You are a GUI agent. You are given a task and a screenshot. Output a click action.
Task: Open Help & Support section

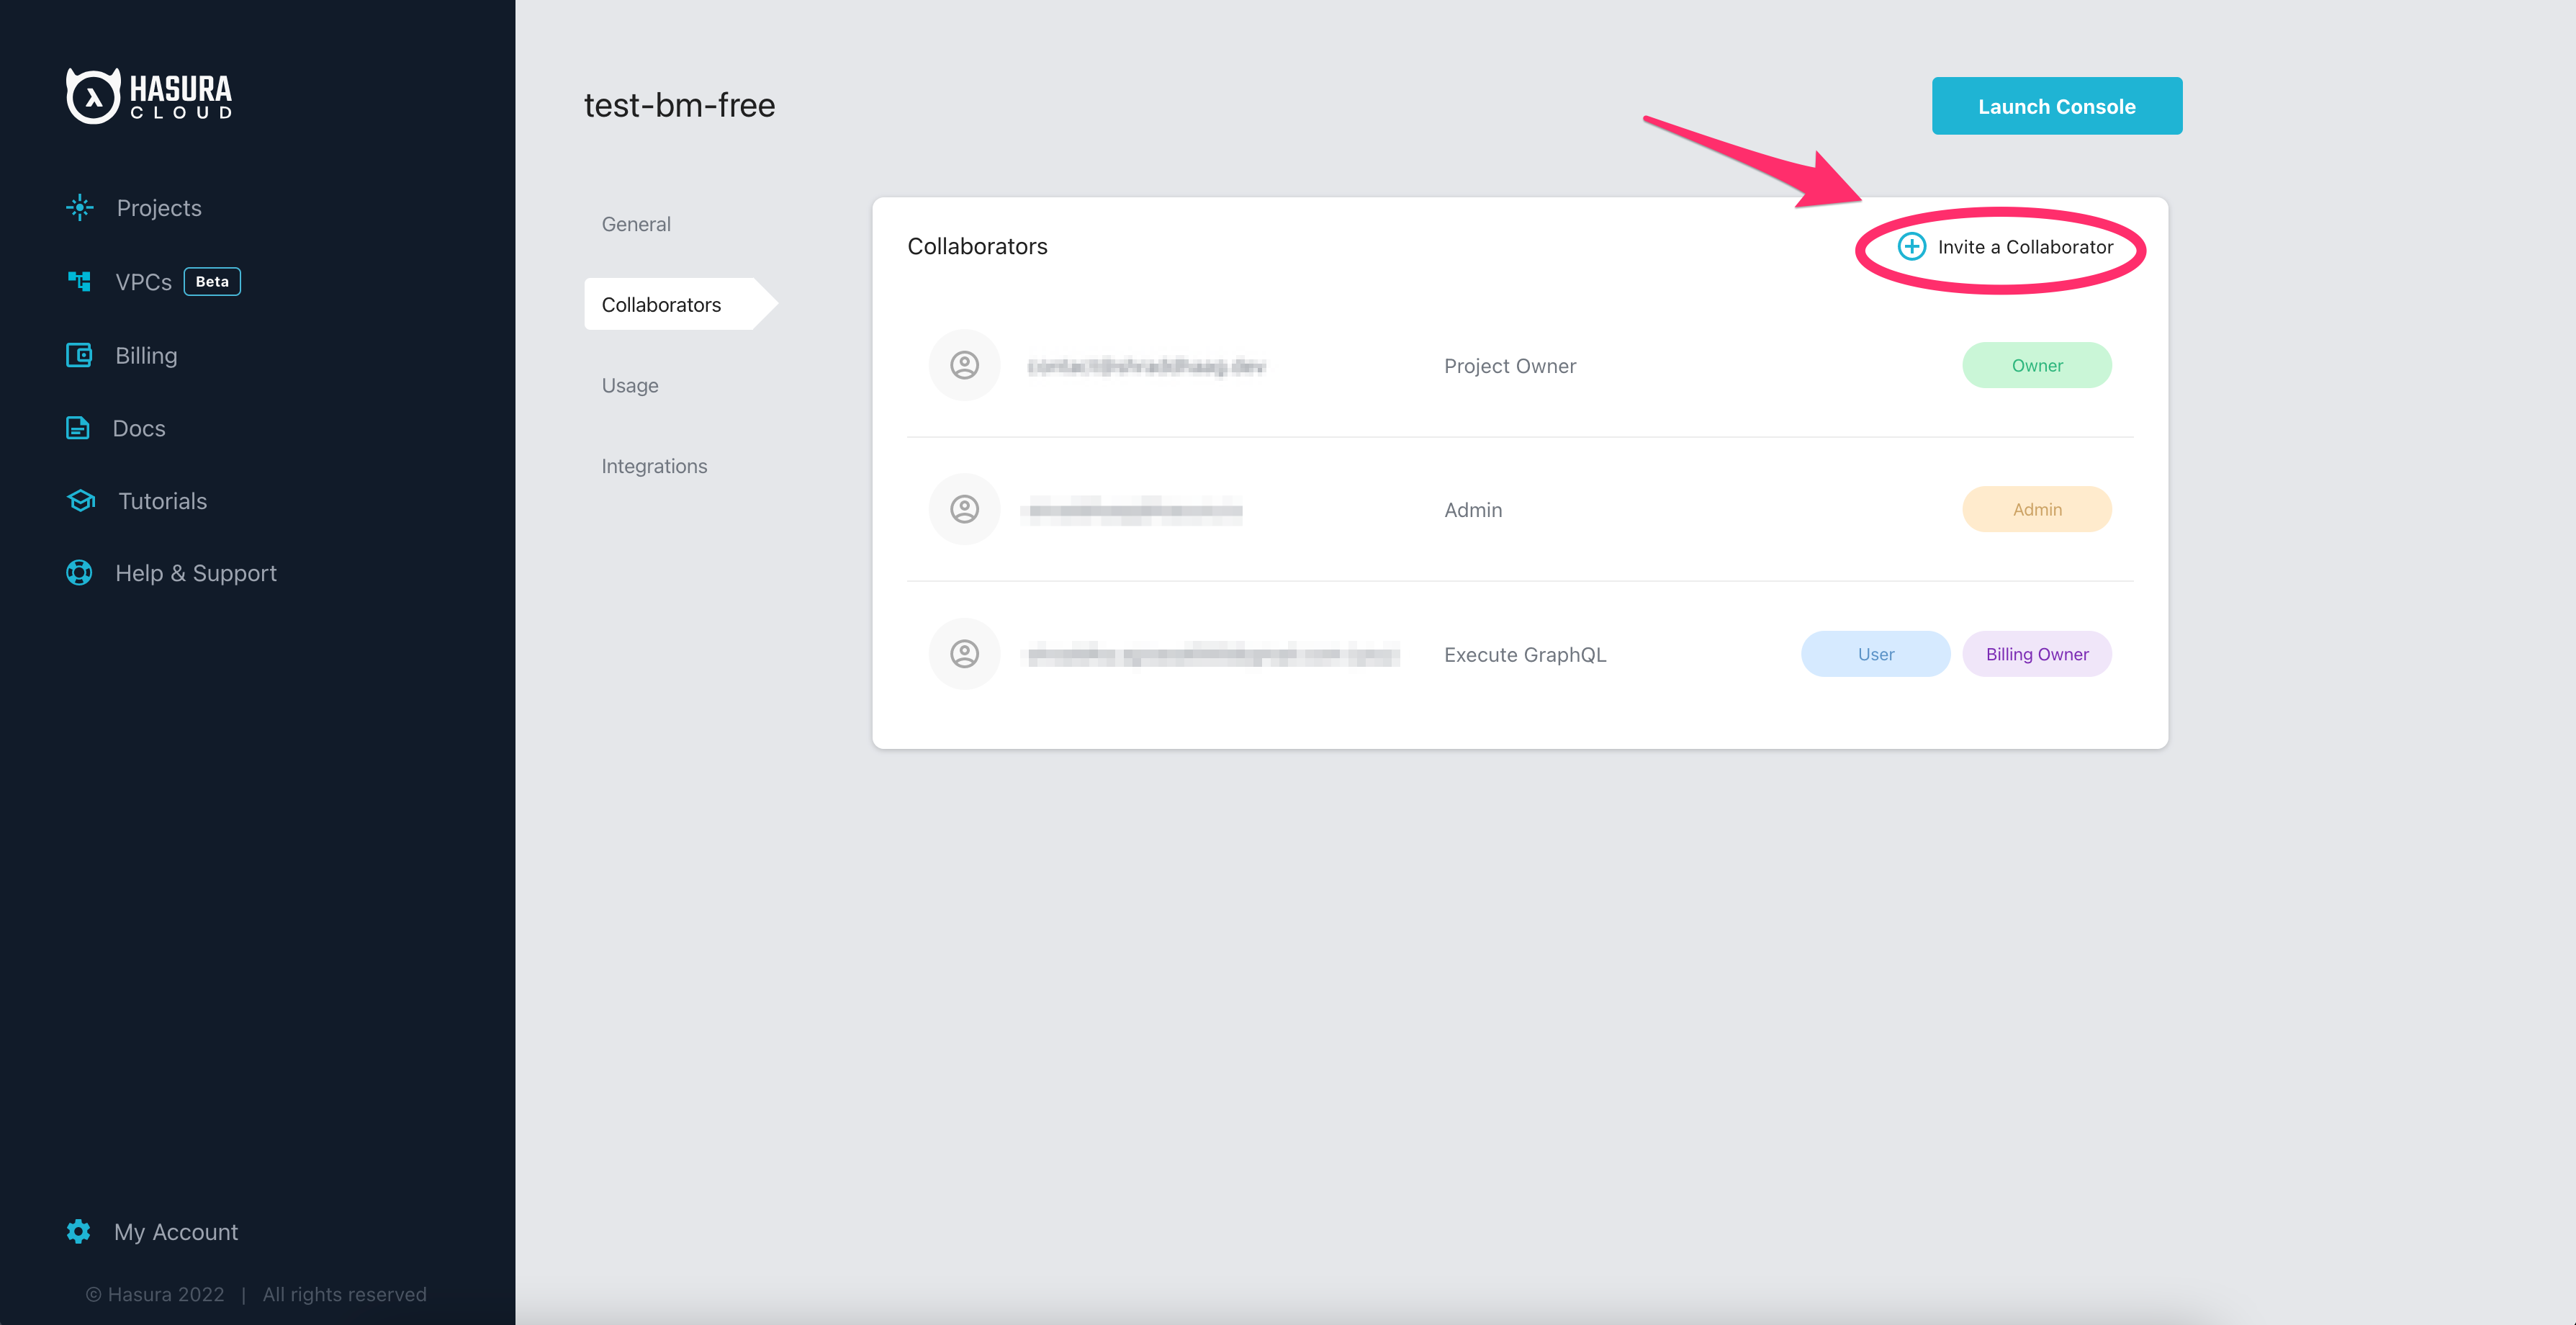196,571
